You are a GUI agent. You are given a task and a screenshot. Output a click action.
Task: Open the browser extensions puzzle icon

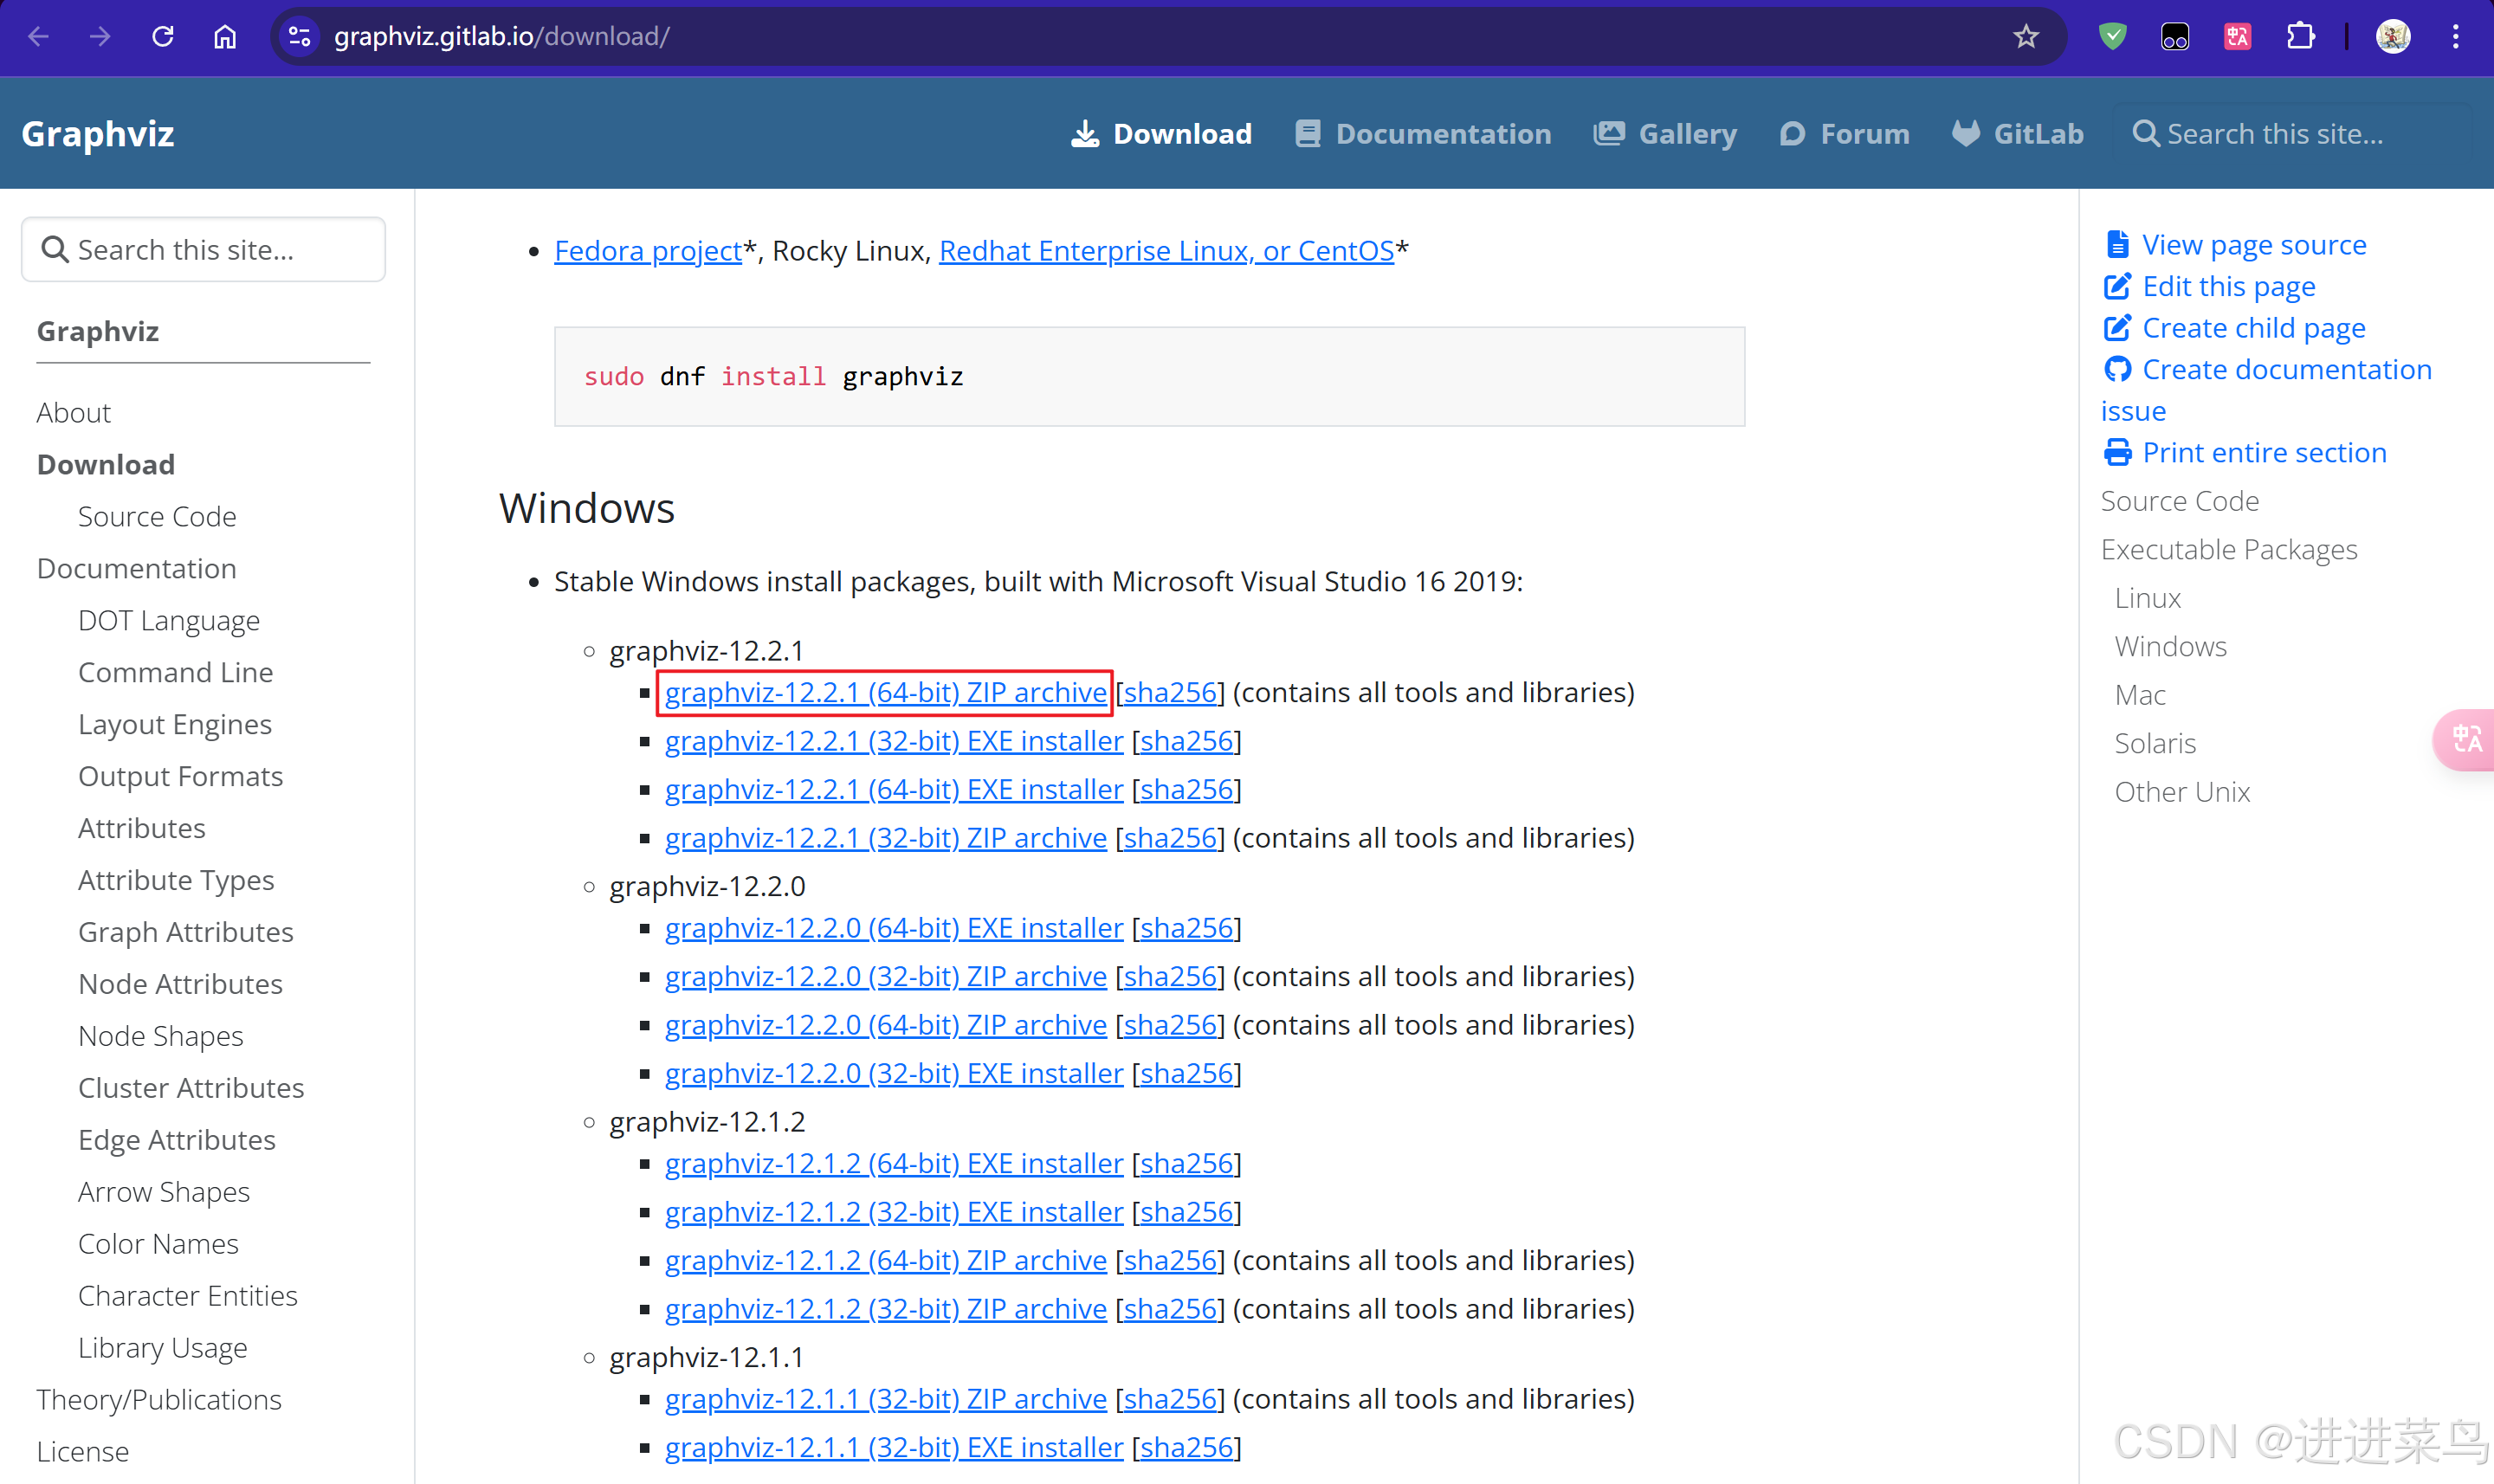pos(2300,37)
